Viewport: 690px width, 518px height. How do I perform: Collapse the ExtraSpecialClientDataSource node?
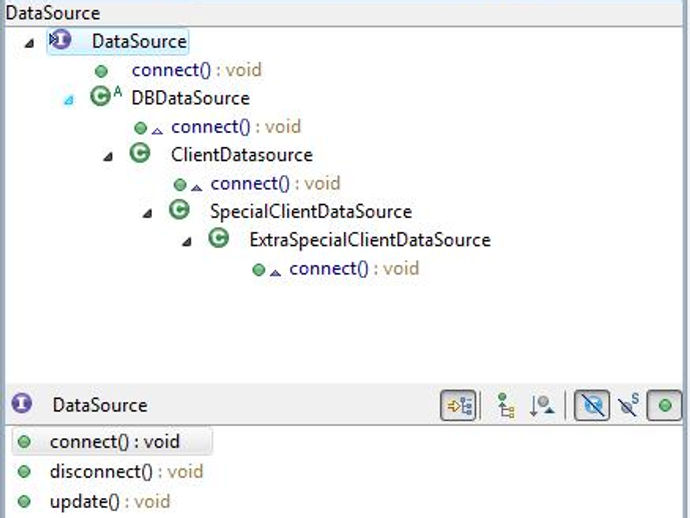(187, 242)
